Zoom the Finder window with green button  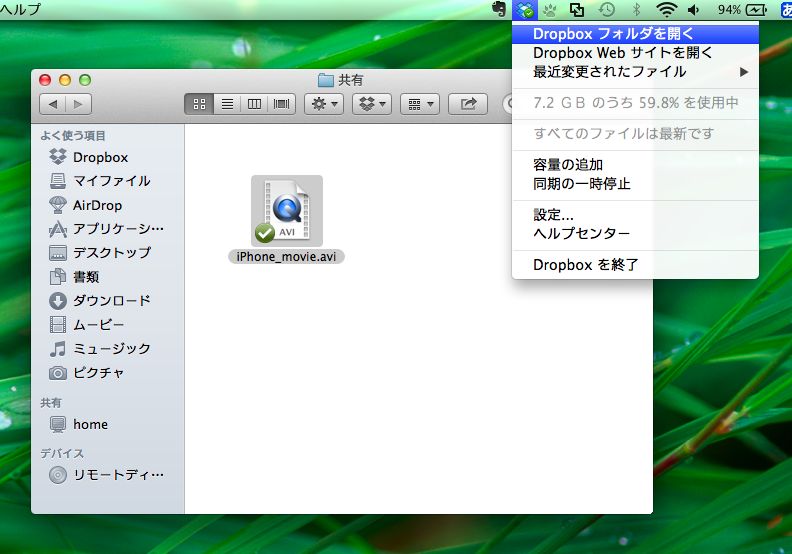click(85, 80)
